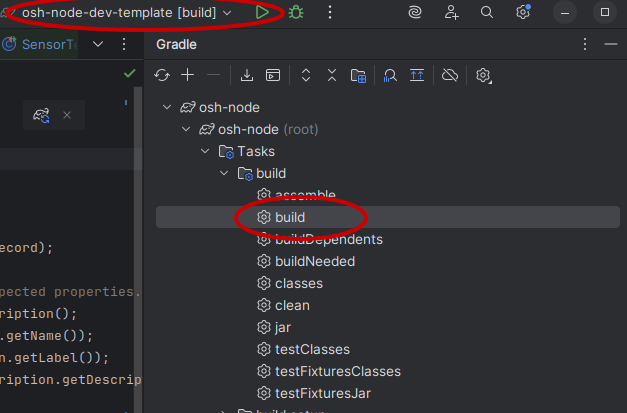This screenshot has height=413, width=627.
Task: Toggle show task groups icon
Action: click(358, 75)
